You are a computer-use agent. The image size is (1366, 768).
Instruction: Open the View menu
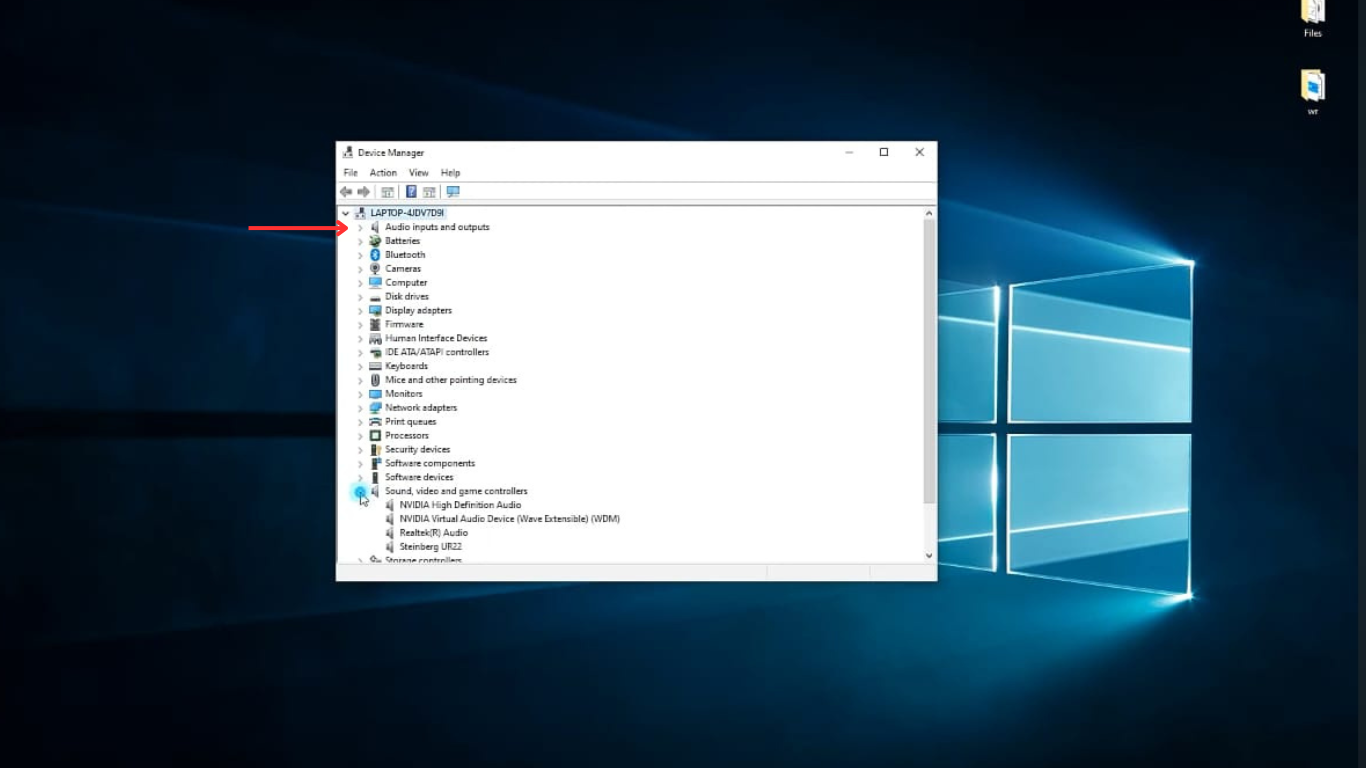[x=419, y=173]
